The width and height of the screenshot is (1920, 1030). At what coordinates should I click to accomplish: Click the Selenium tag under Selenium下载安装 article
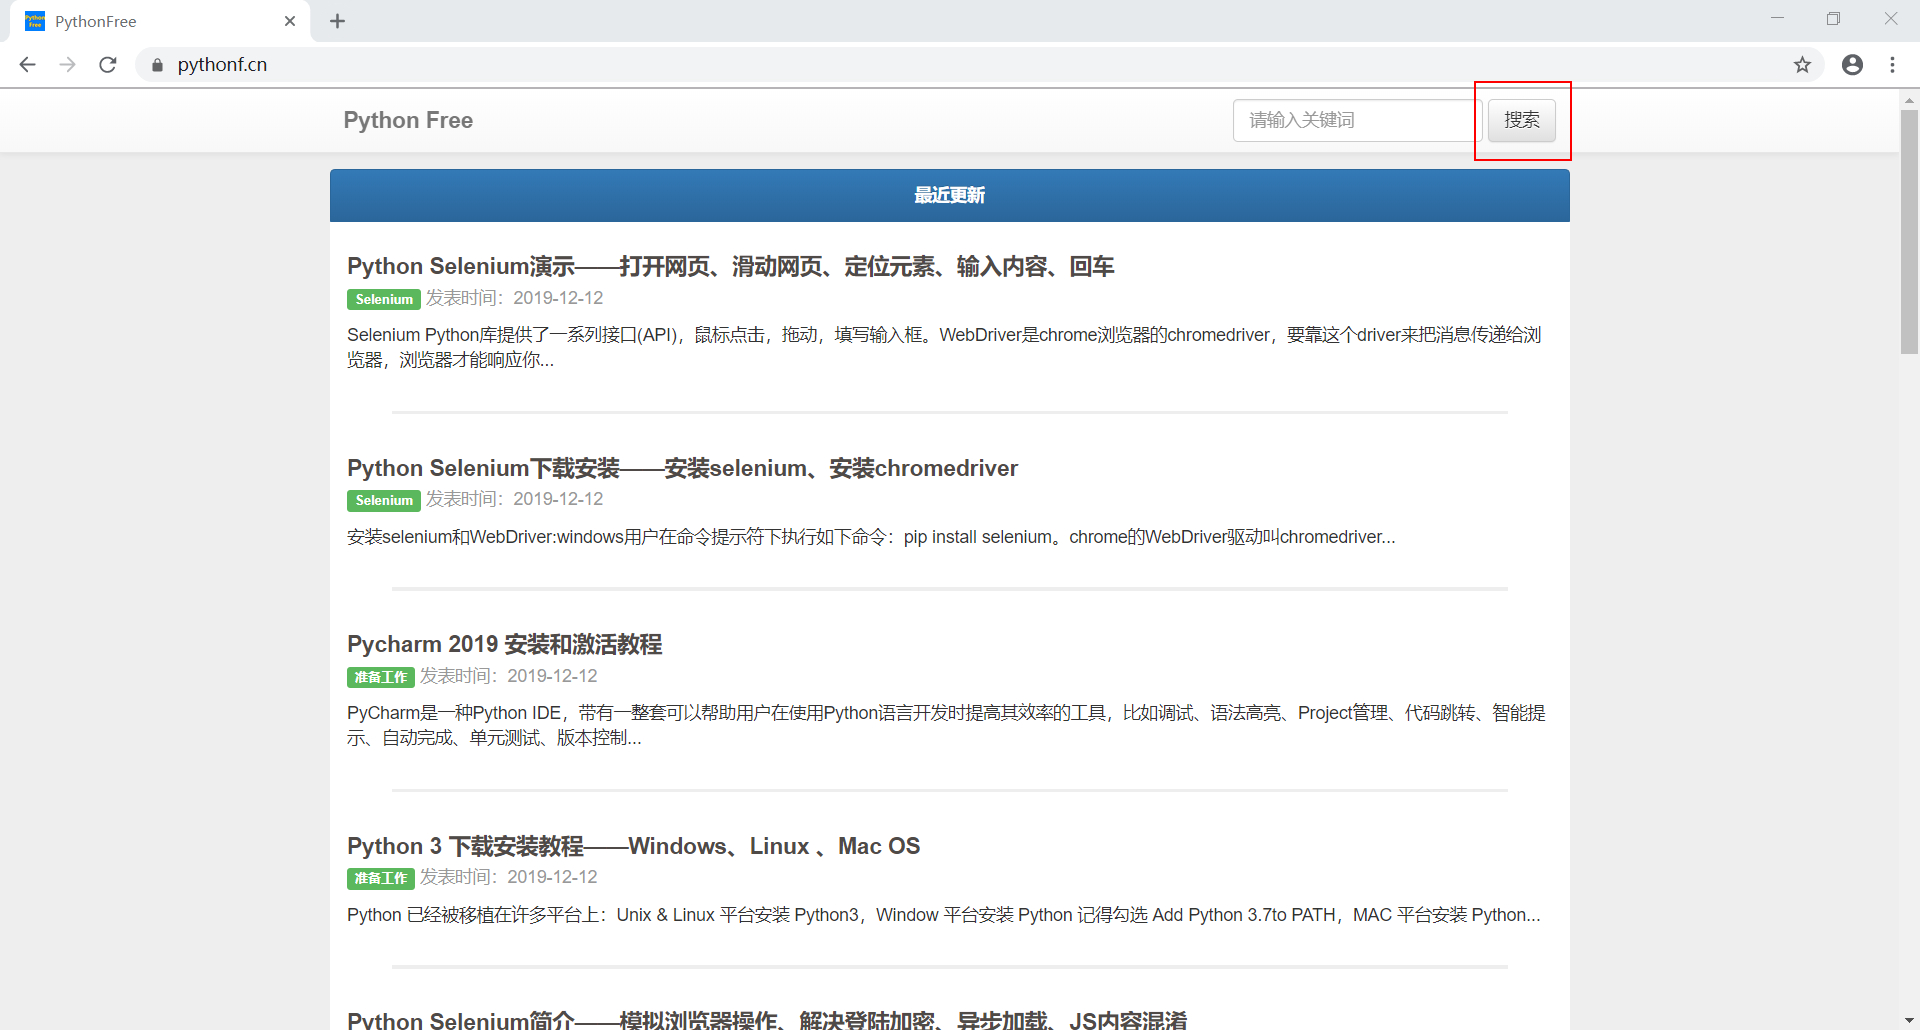tap(384, 500)
